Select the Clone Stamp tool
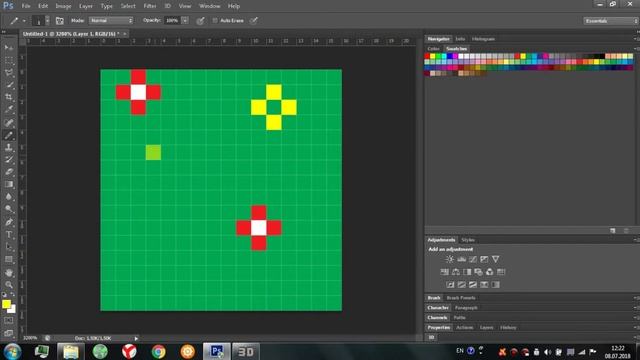Image resolution: width=640 pixels, height=360 pixels. click(x=9, y=147)
